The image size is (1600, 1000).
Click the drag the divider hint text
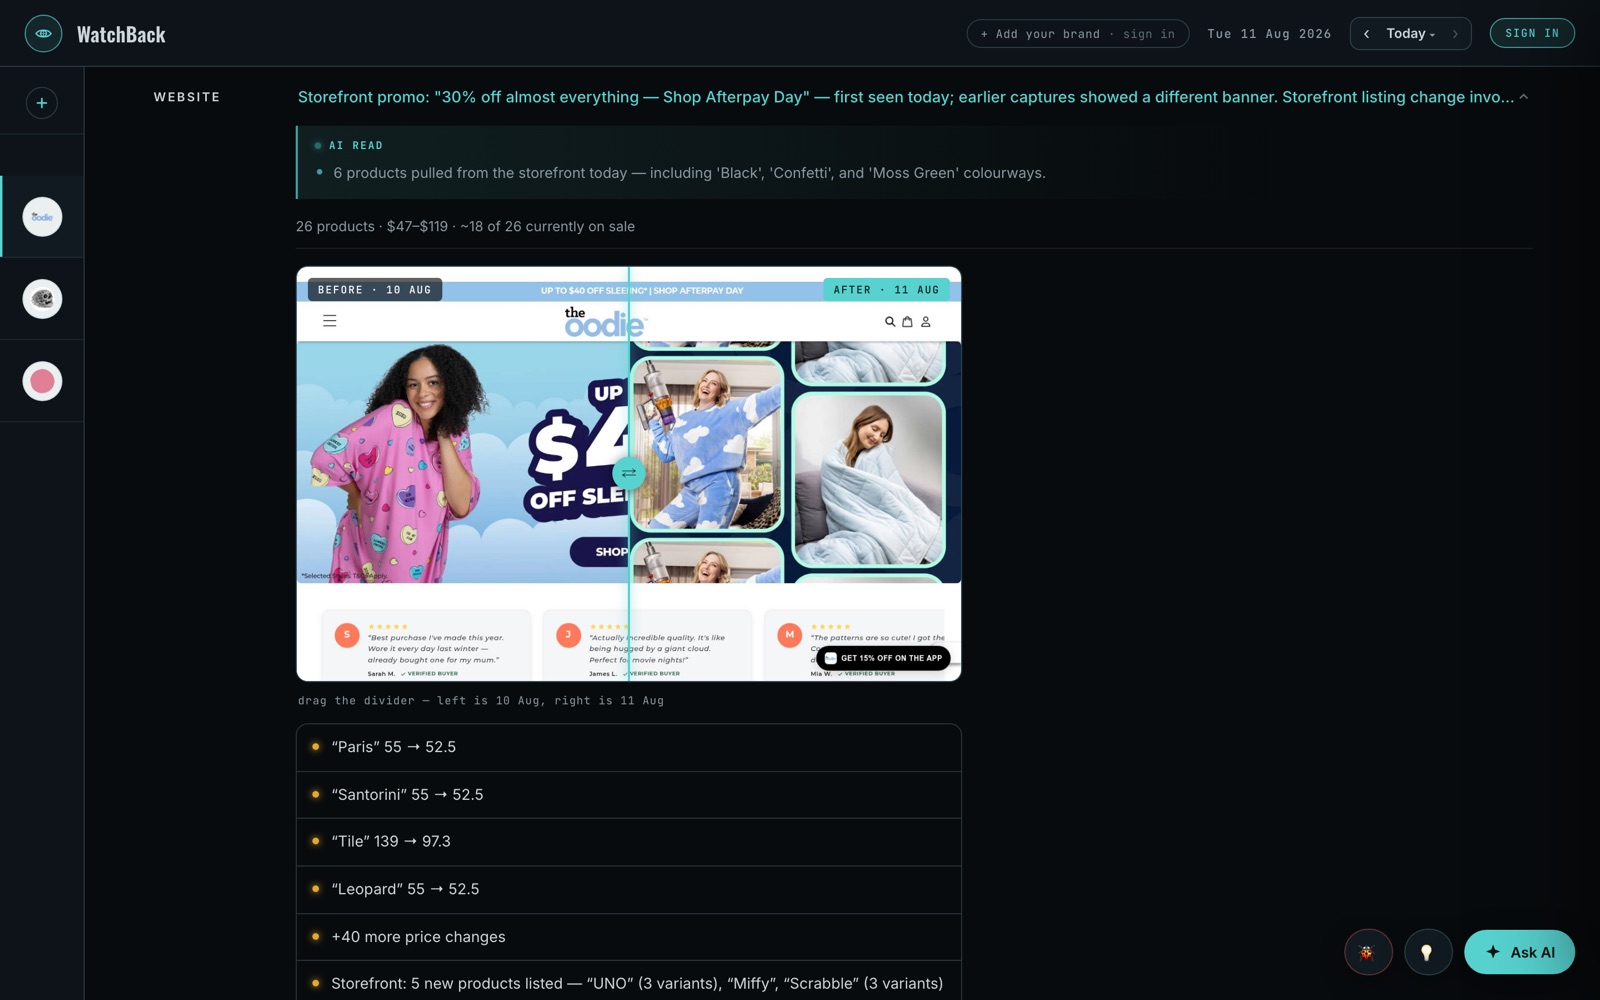[481, 701]
